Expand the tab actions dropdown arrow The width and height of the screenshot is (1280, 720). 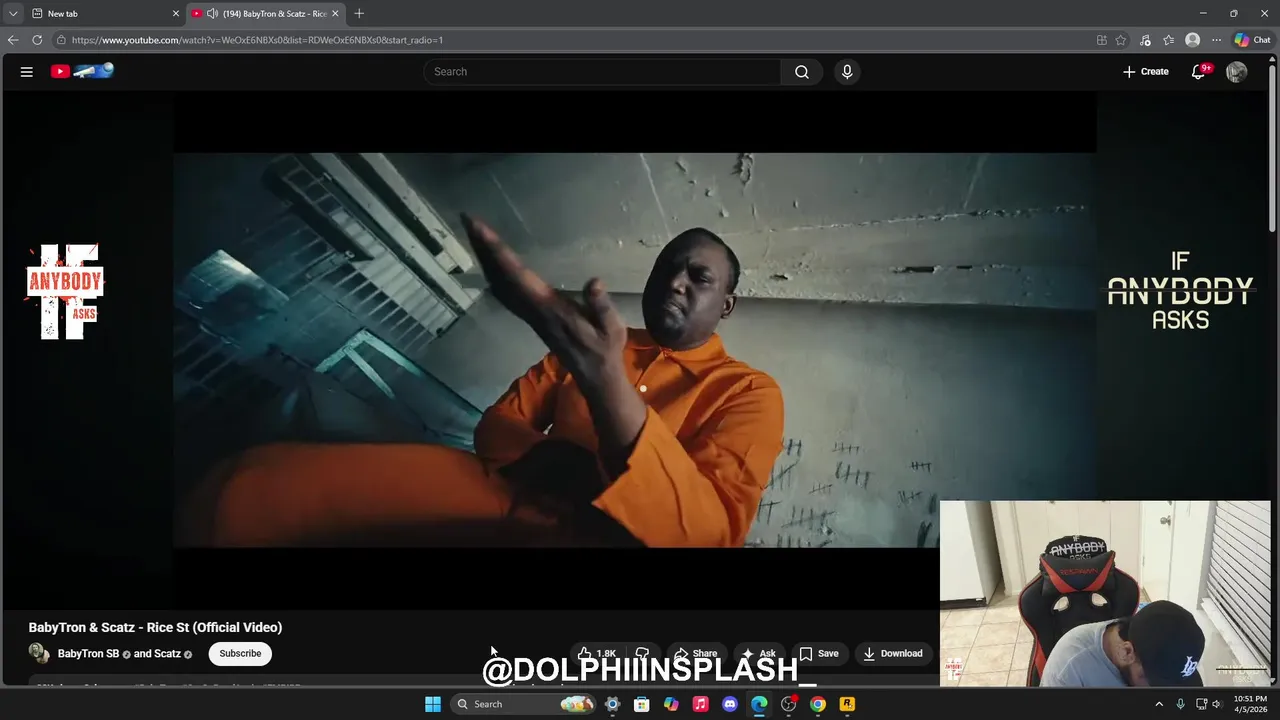point(13,14)
